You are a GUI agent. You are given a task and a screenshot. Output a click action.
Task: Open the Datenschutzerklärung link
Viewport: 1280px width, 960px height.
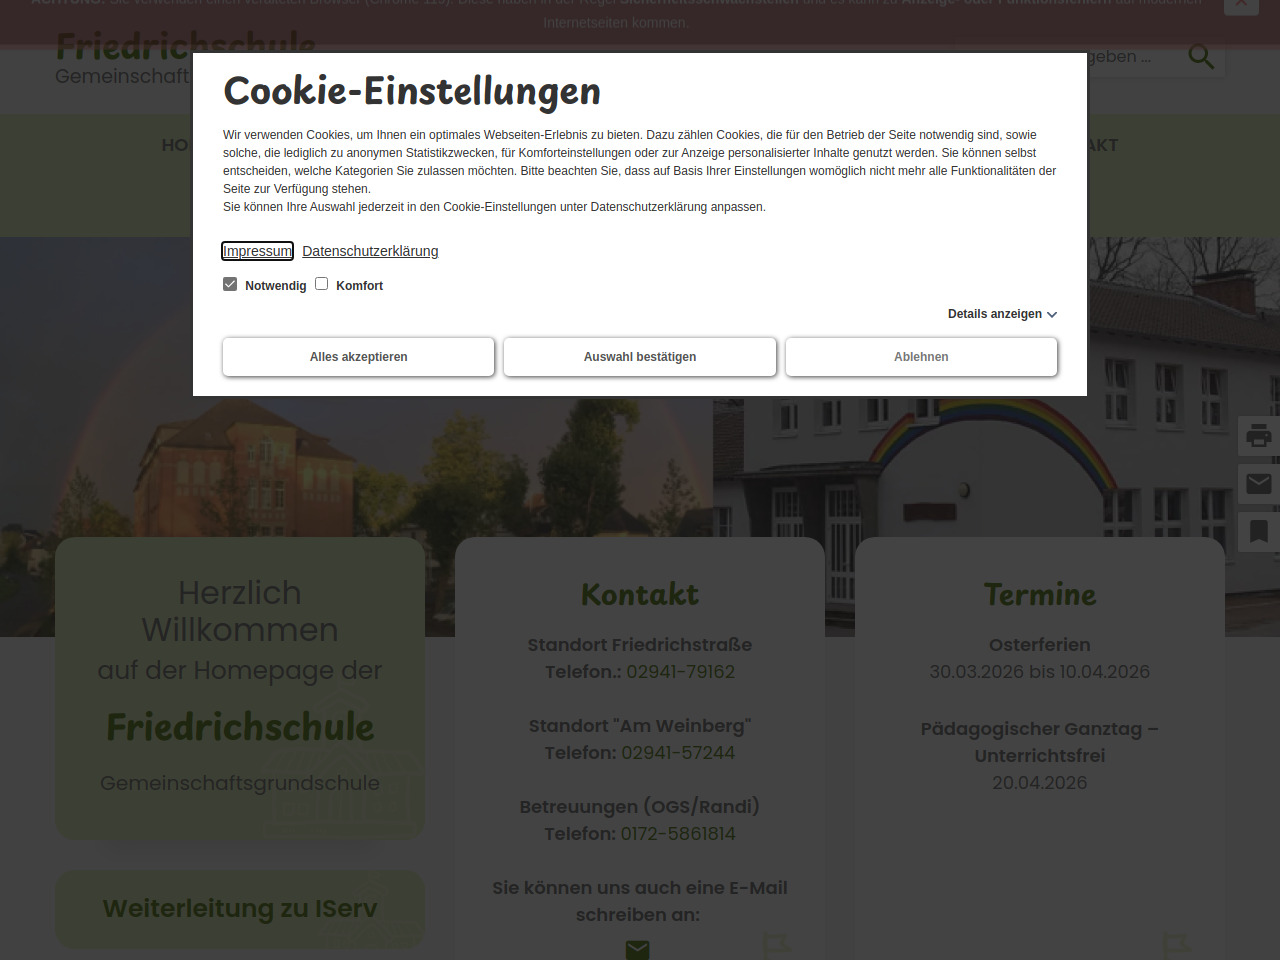(370, 251)
